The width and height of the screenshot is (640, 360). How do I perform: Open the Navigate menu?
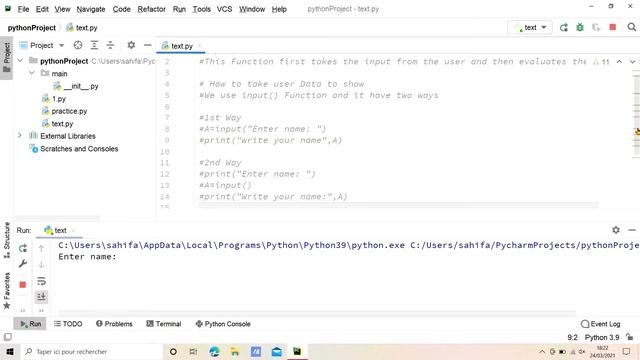click(91, 9)
